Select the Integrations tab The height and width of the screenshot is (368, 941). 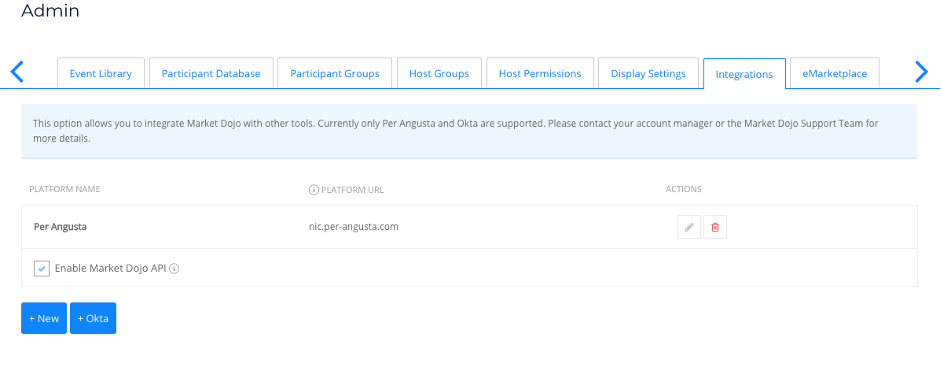coord(744,74)
